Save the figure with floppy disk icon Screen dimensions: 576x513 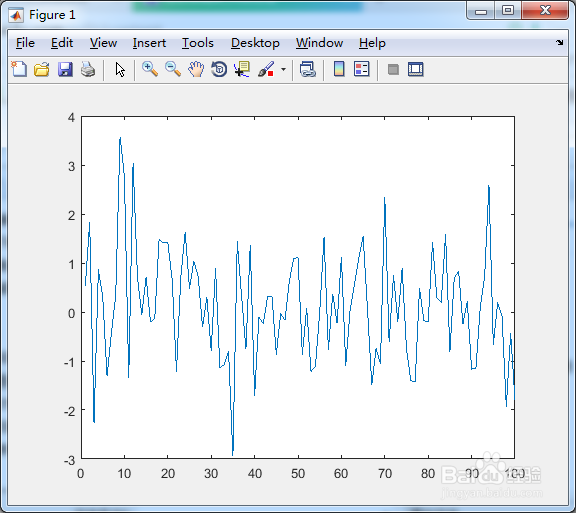tap(65, 69)
